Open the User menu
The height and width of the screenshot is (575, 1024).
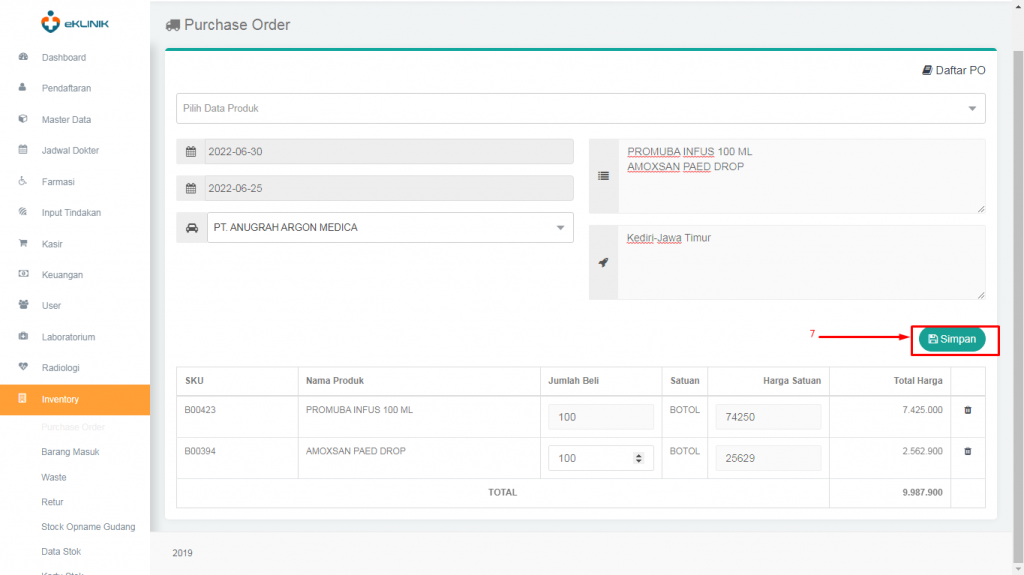pos(51,305)
